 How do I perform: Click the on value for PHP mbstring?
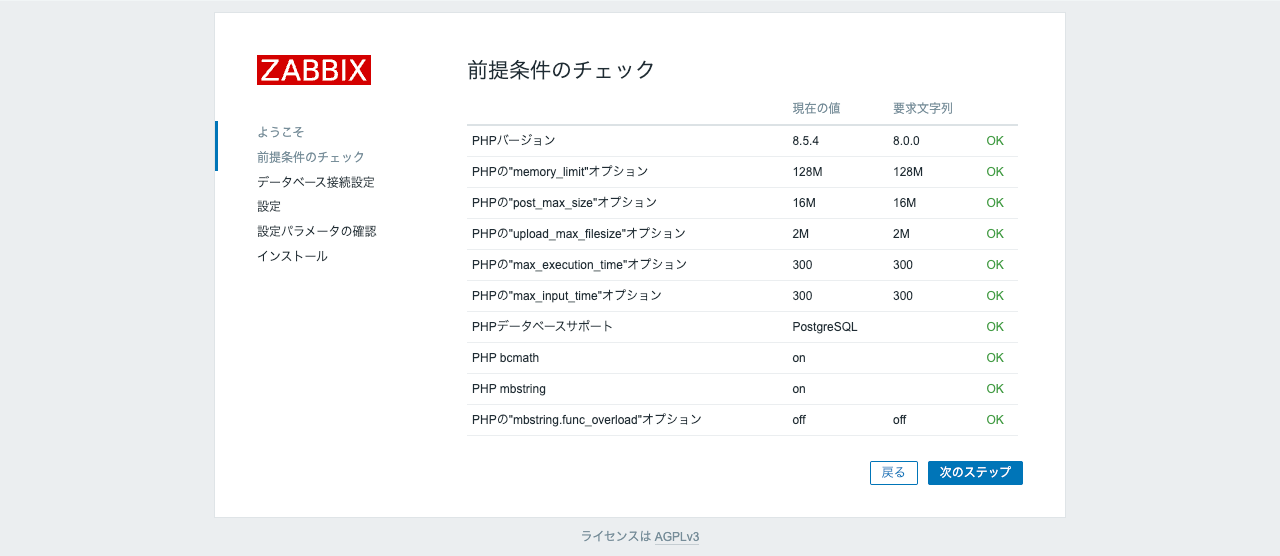pyautogui.click(x=799, y=389)
